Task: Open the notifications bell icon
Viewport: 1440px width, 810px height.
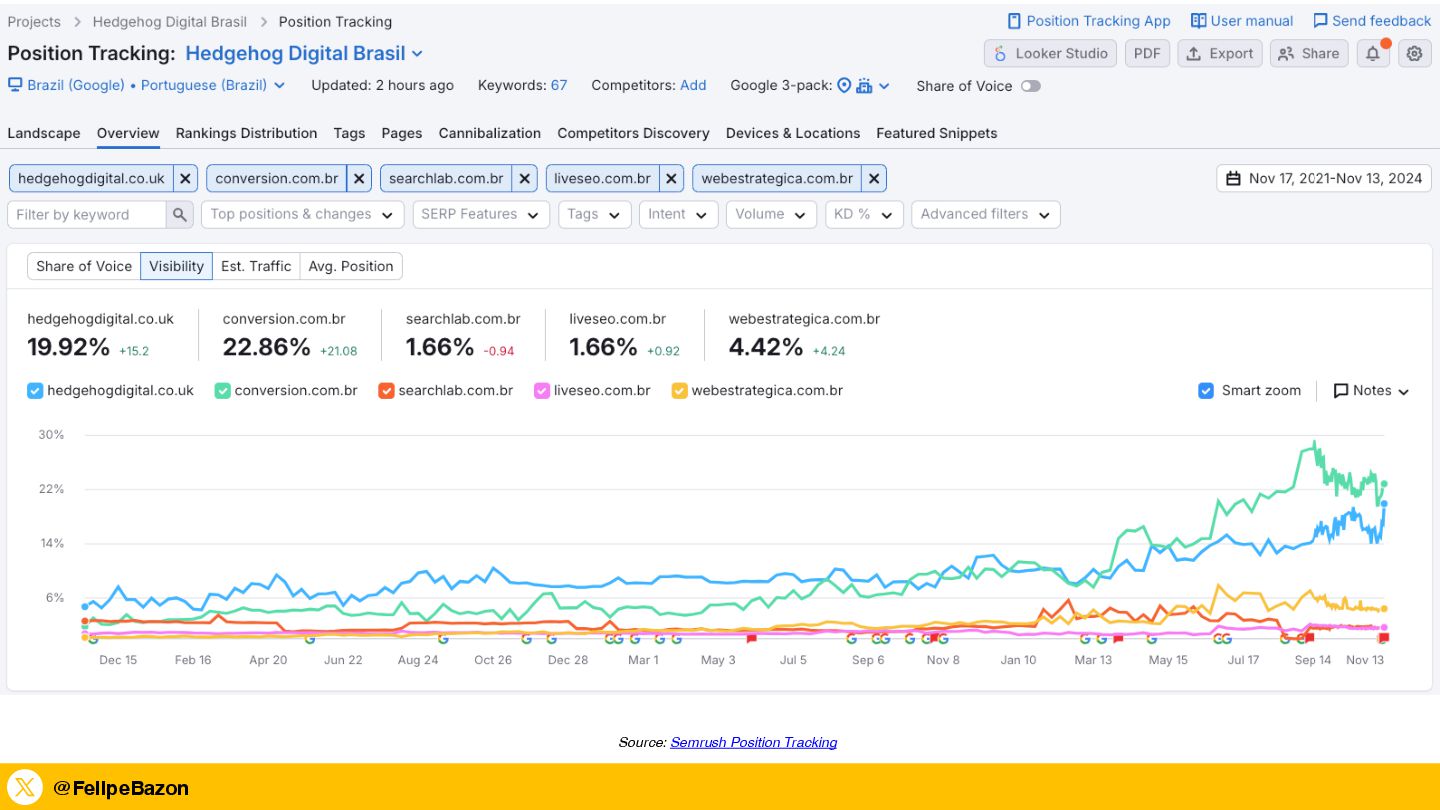Action: click(x=1373, y=54)
